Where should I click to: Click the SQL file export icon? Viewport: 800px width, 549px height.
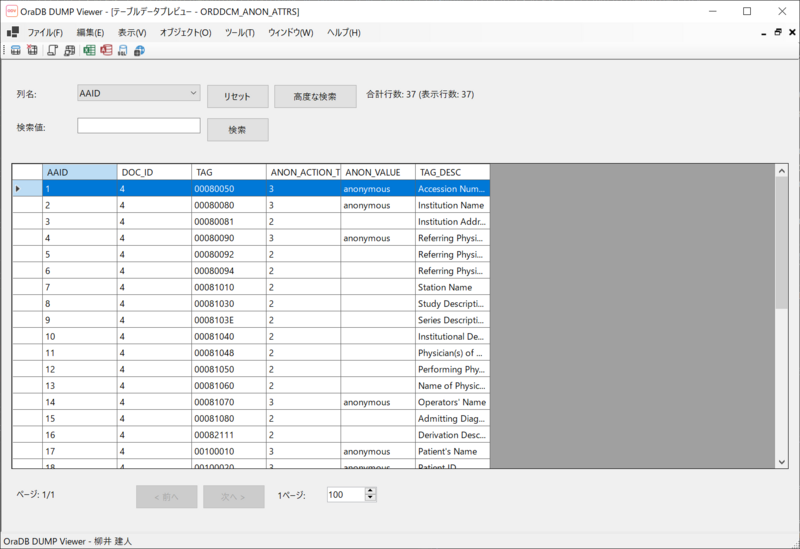[x=122, y=50]
